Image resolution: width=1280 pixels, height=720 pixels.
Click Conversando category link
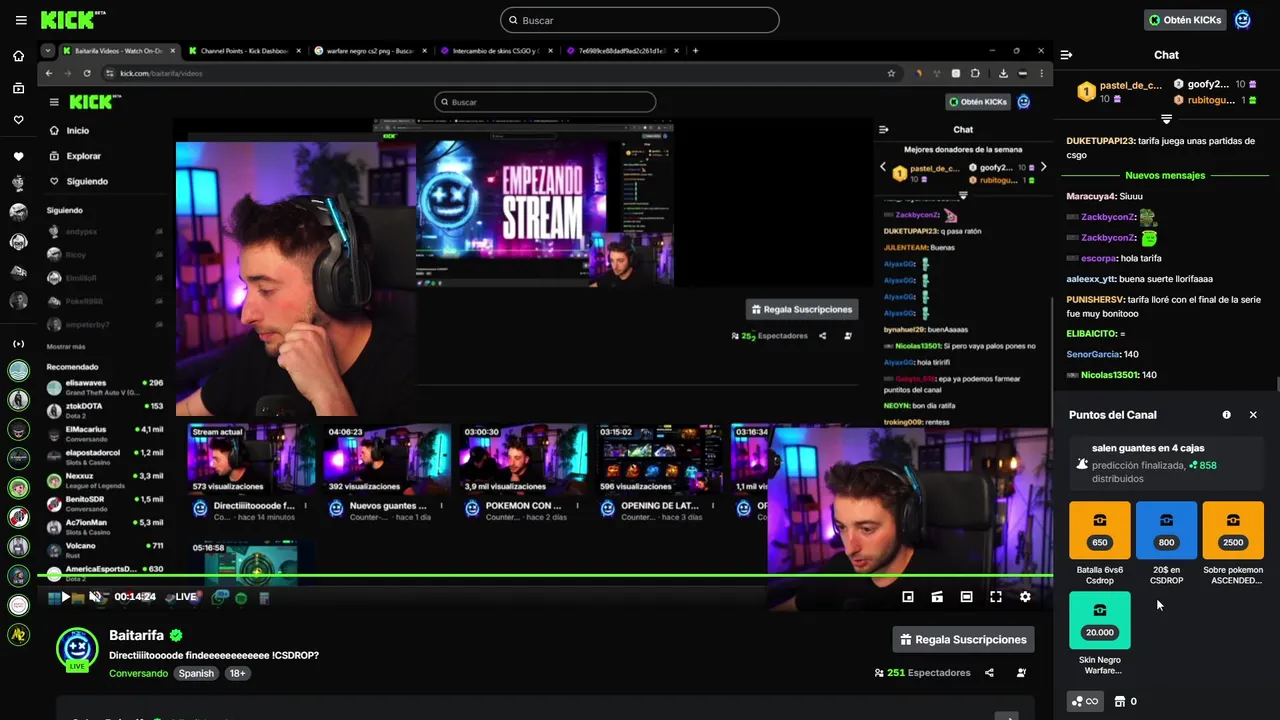click(x=138, y=673)
